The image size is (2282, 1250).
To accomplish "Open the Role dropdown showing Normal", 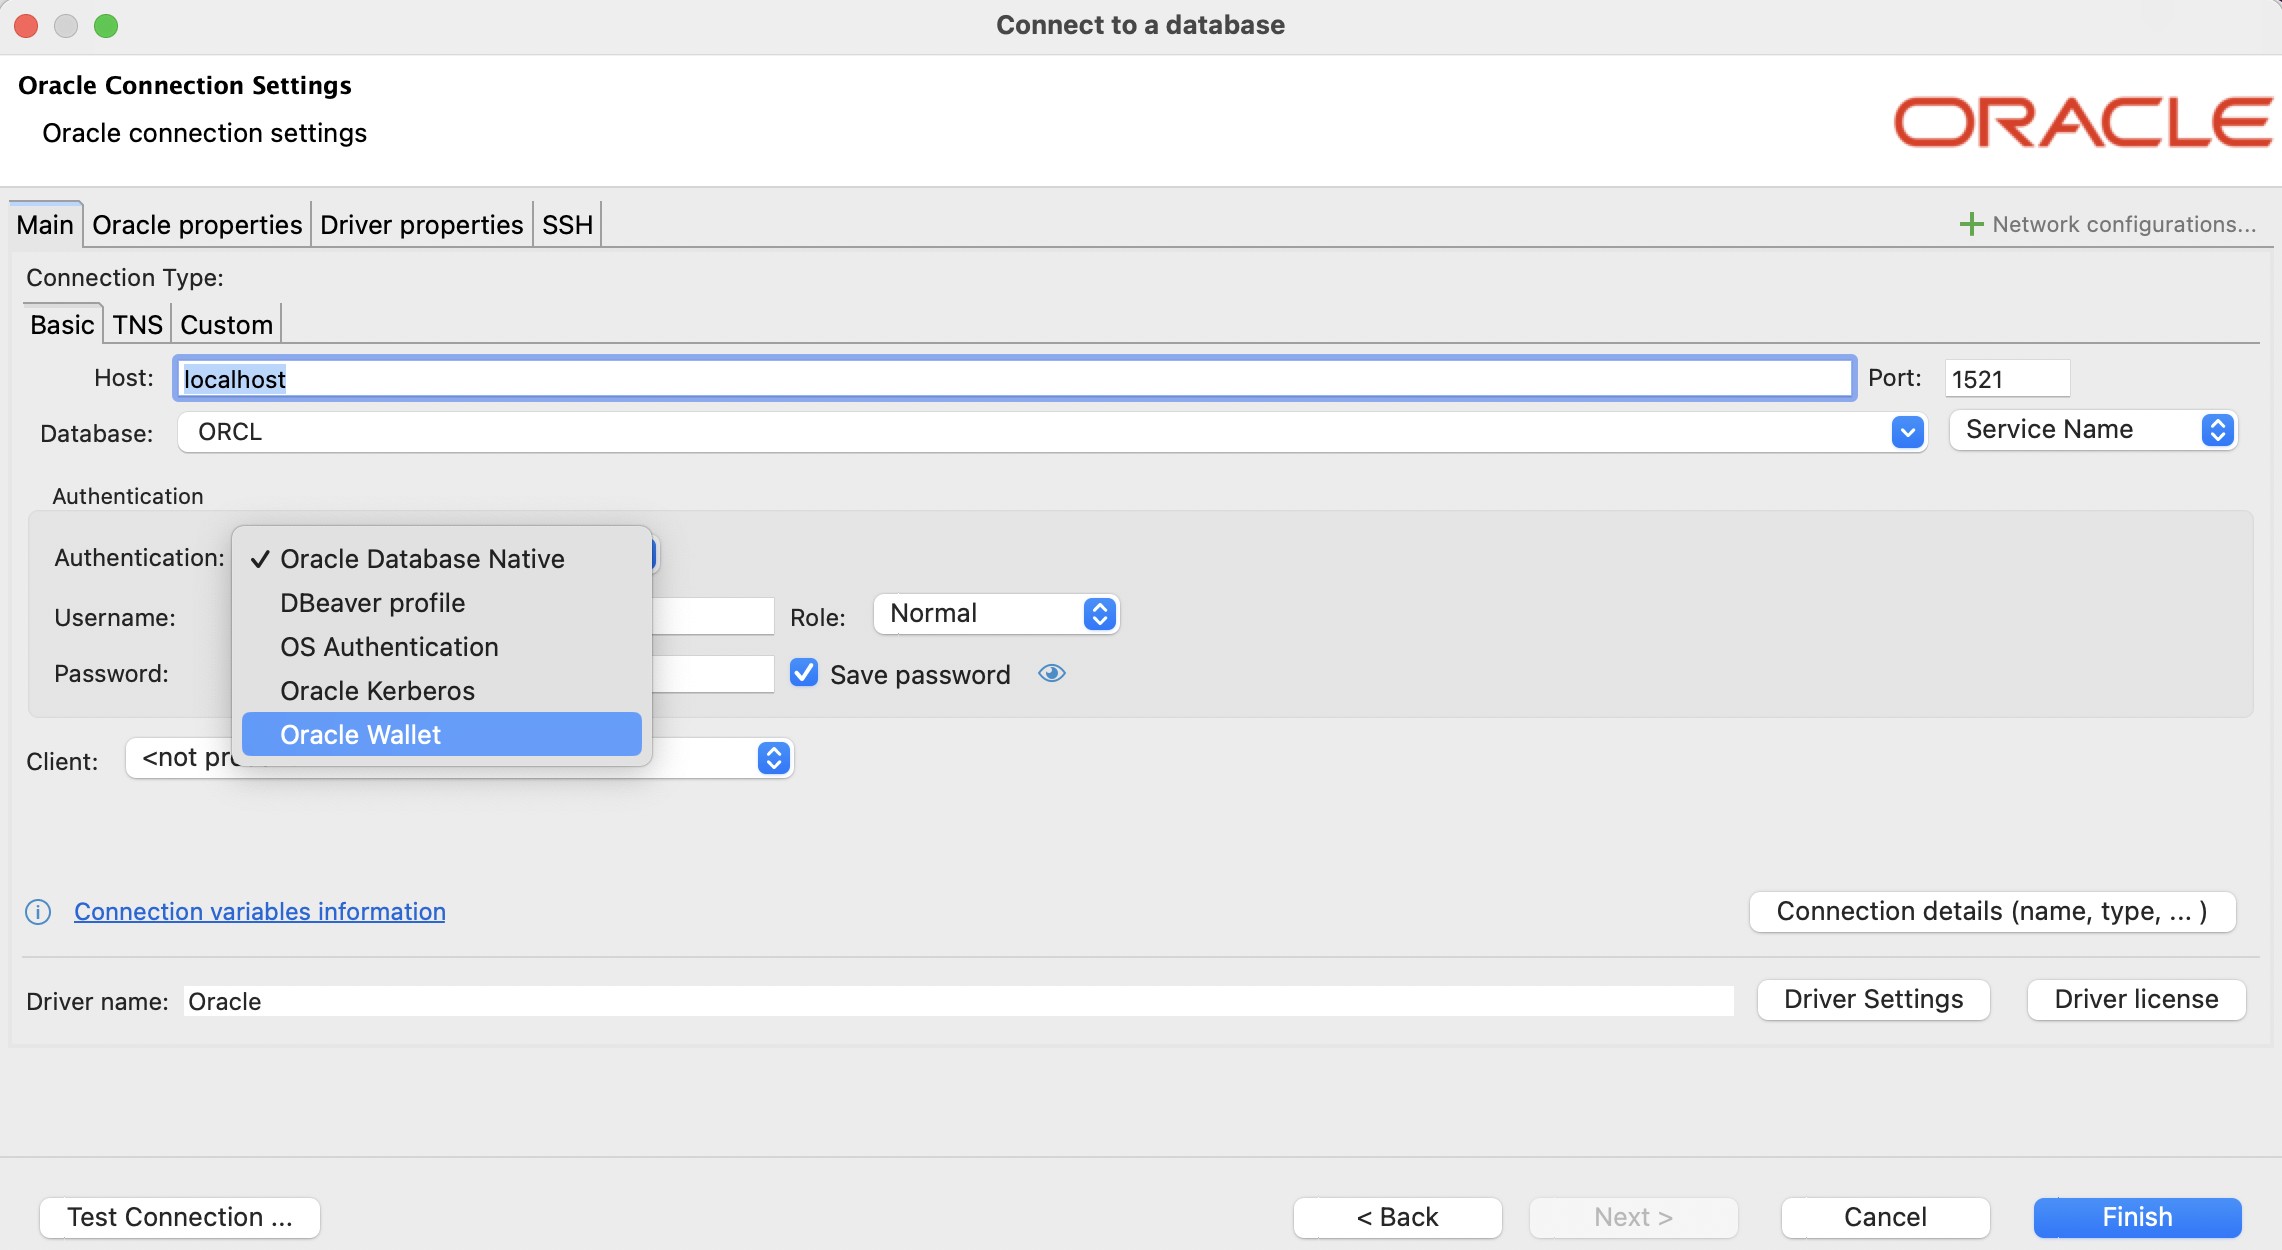I will [x=996, y=614].
